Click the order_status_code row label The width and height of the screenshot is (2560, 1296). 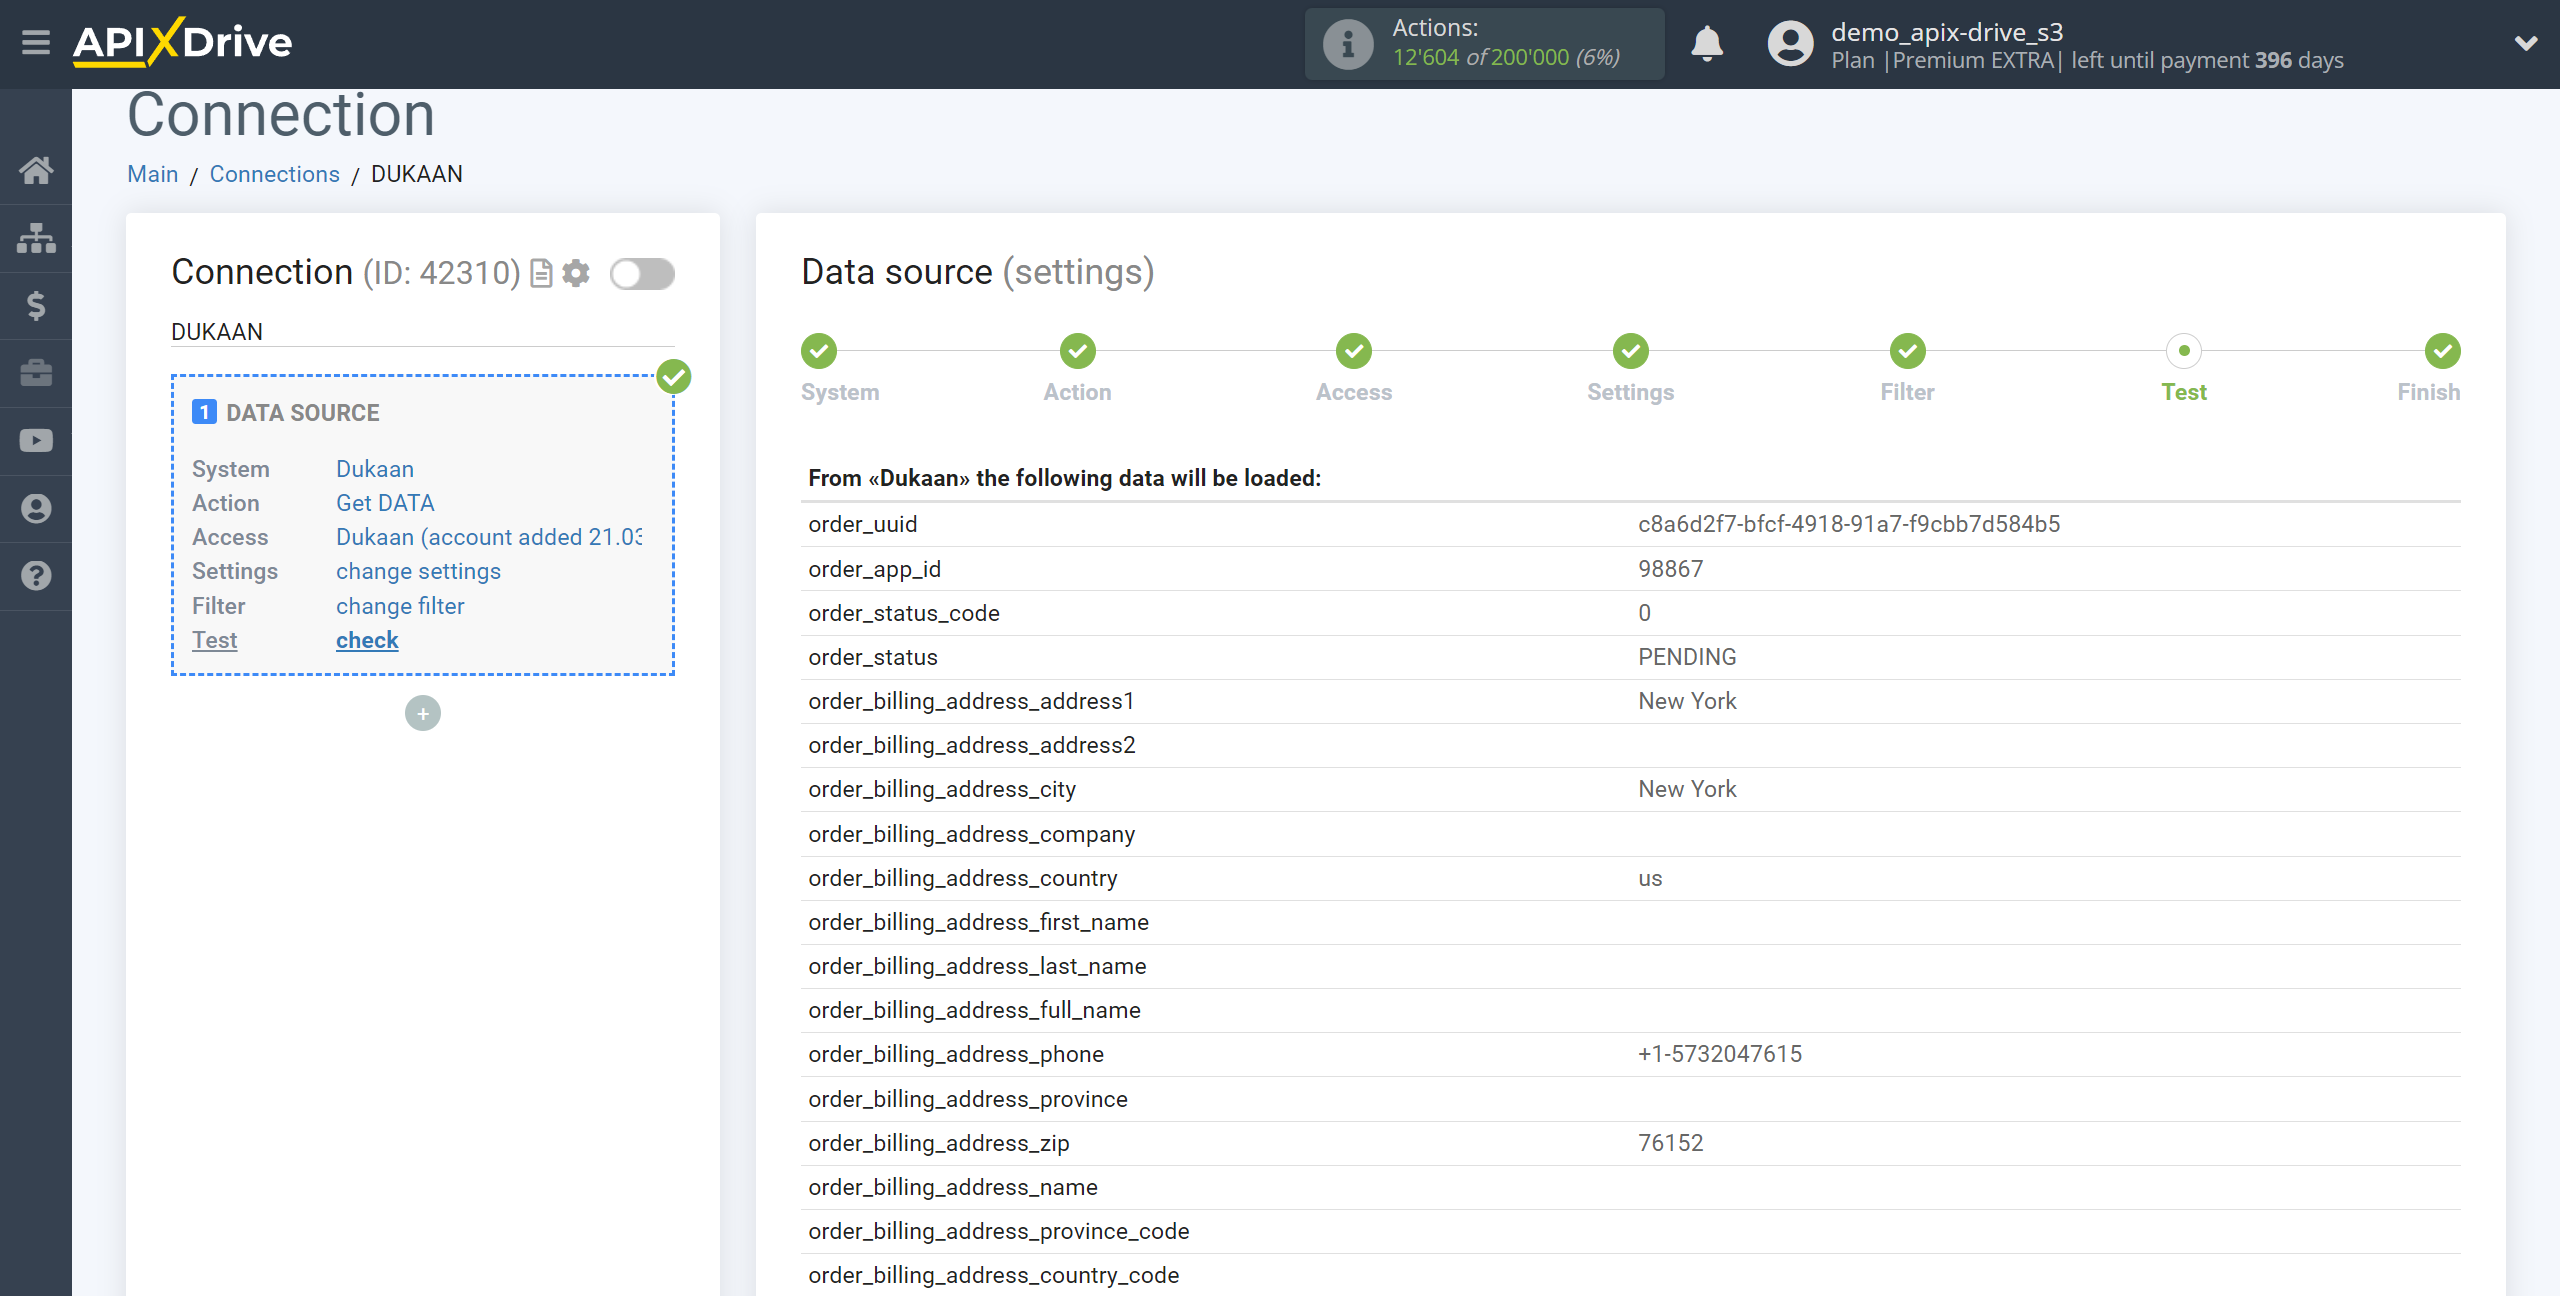904,613
